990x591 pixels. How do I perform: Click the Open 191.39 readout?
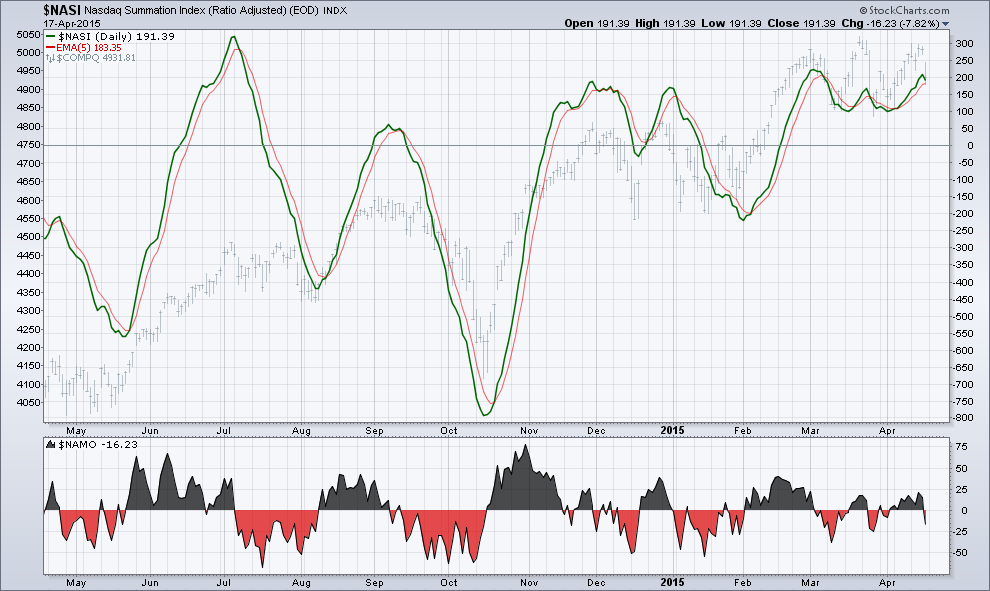pos(597,23)
